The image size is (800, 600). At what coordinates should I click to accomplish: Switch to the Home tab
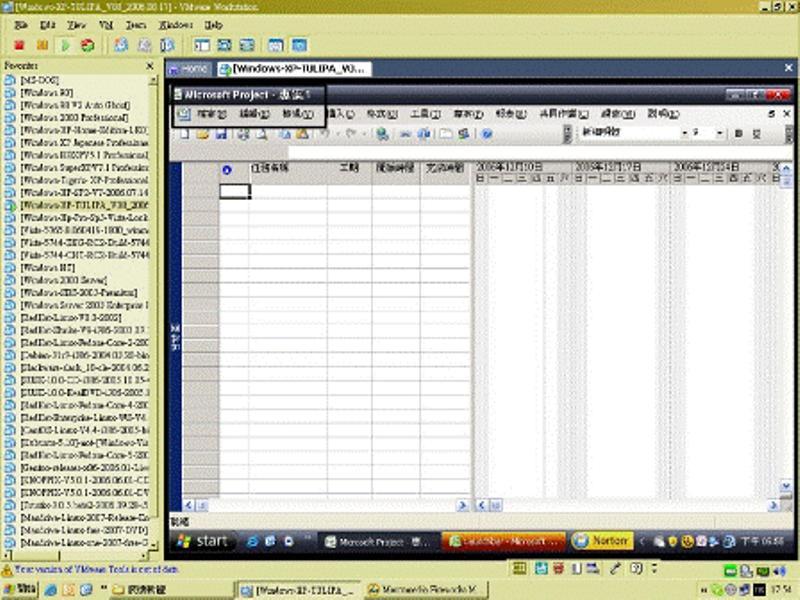(189, 69)
